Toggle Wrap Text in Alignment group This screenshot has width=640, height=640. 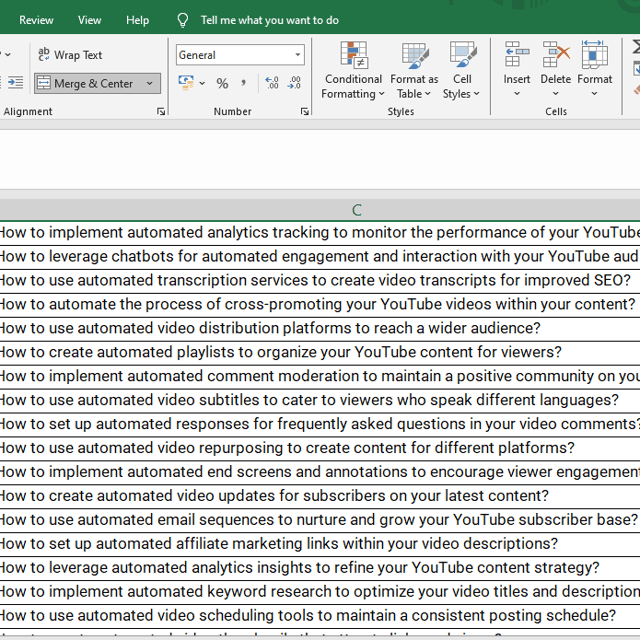(70, 55)
